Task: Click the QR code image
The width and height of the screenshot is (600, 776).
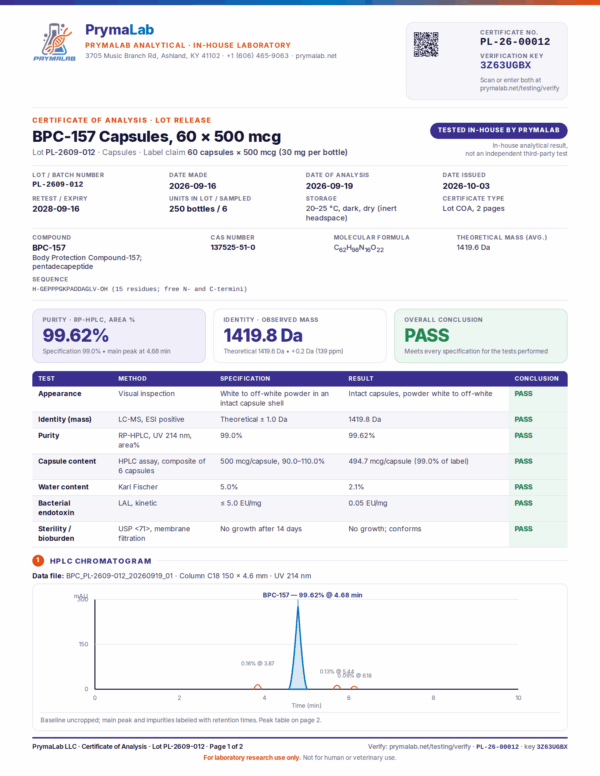Action: click(x=426, y=45)
